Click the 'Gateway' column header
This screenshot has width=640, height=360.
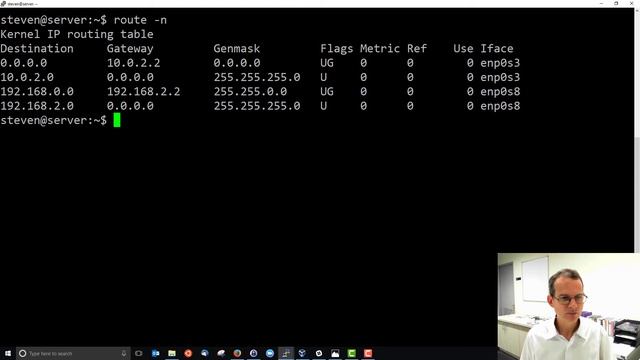pyautogui.click(x=130, y=49)
